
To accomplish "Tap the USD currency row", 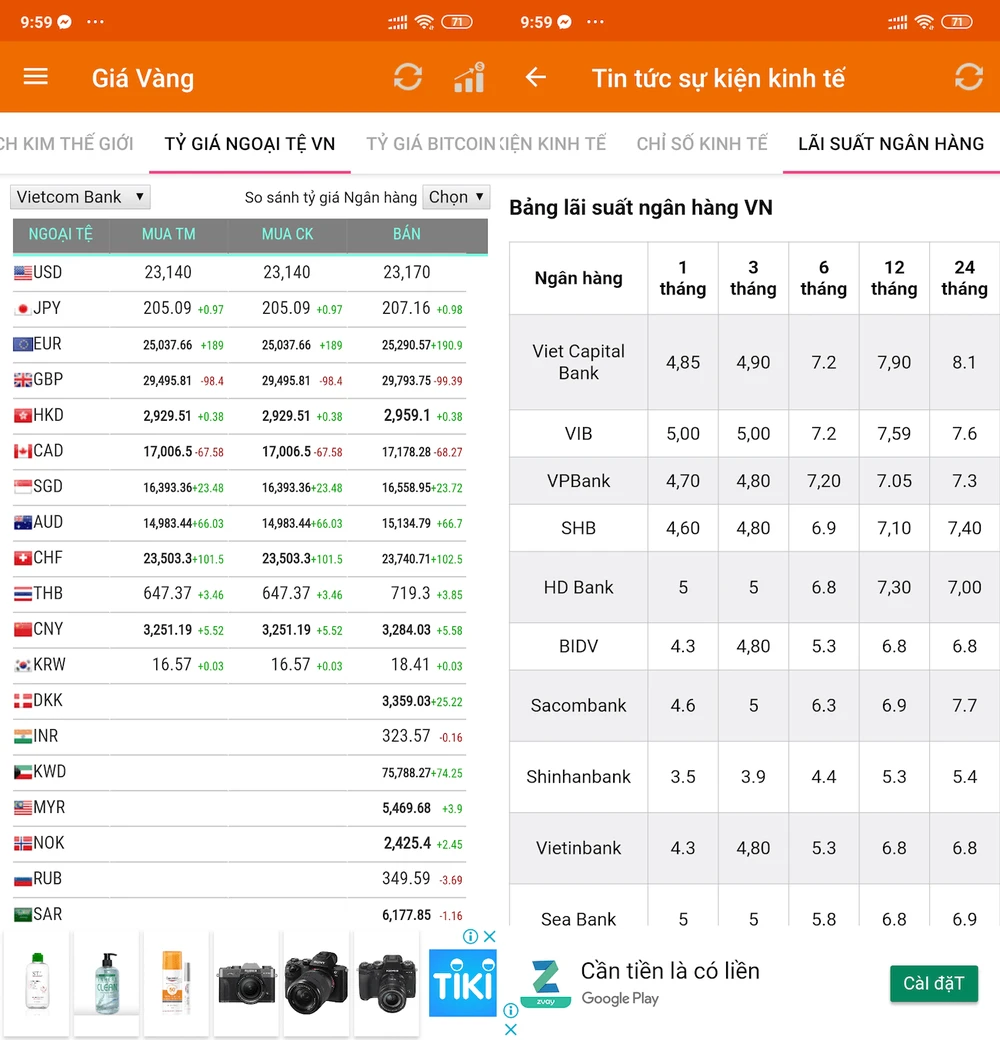I will (240, 272).
